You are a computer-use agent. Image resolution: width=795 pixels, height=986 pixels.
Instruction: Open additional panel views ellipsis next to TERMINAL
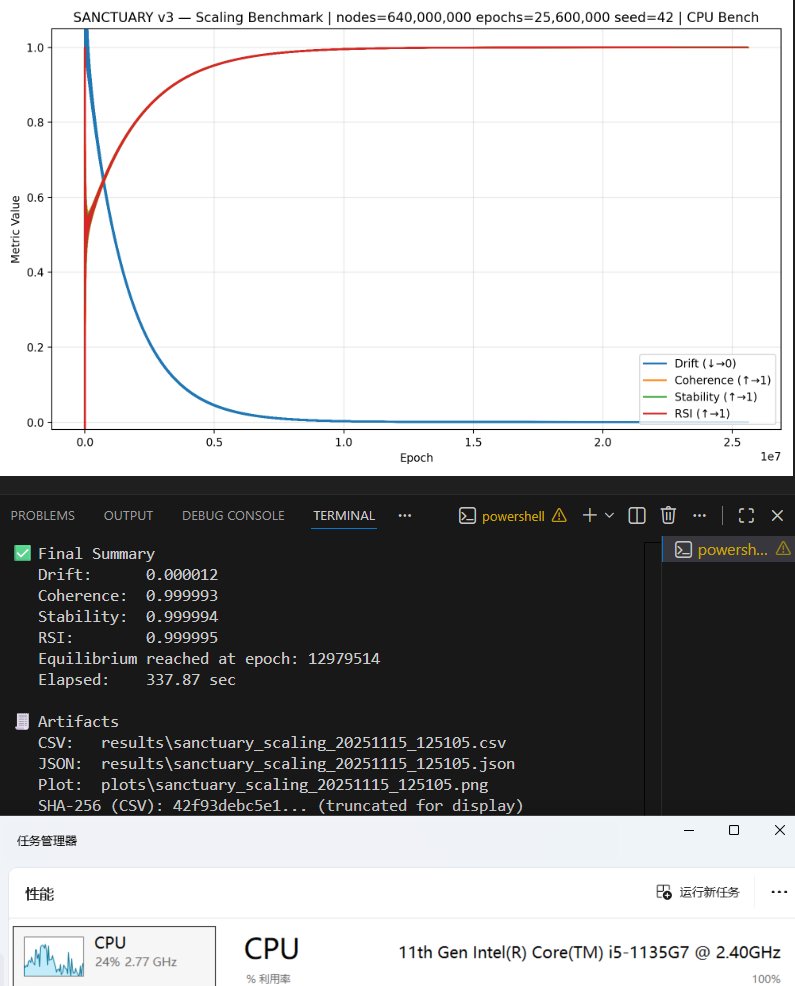pyautogui.click(x=404, y=516)
